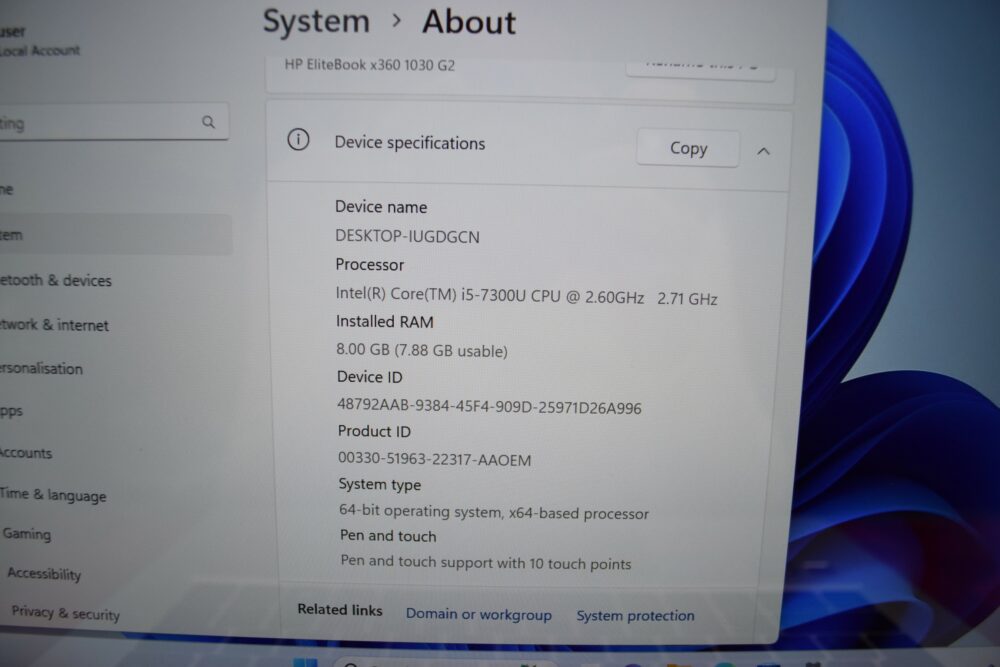Click the Device specifications info icon
The image size is (1000, 667).
[x=298, y=139]
